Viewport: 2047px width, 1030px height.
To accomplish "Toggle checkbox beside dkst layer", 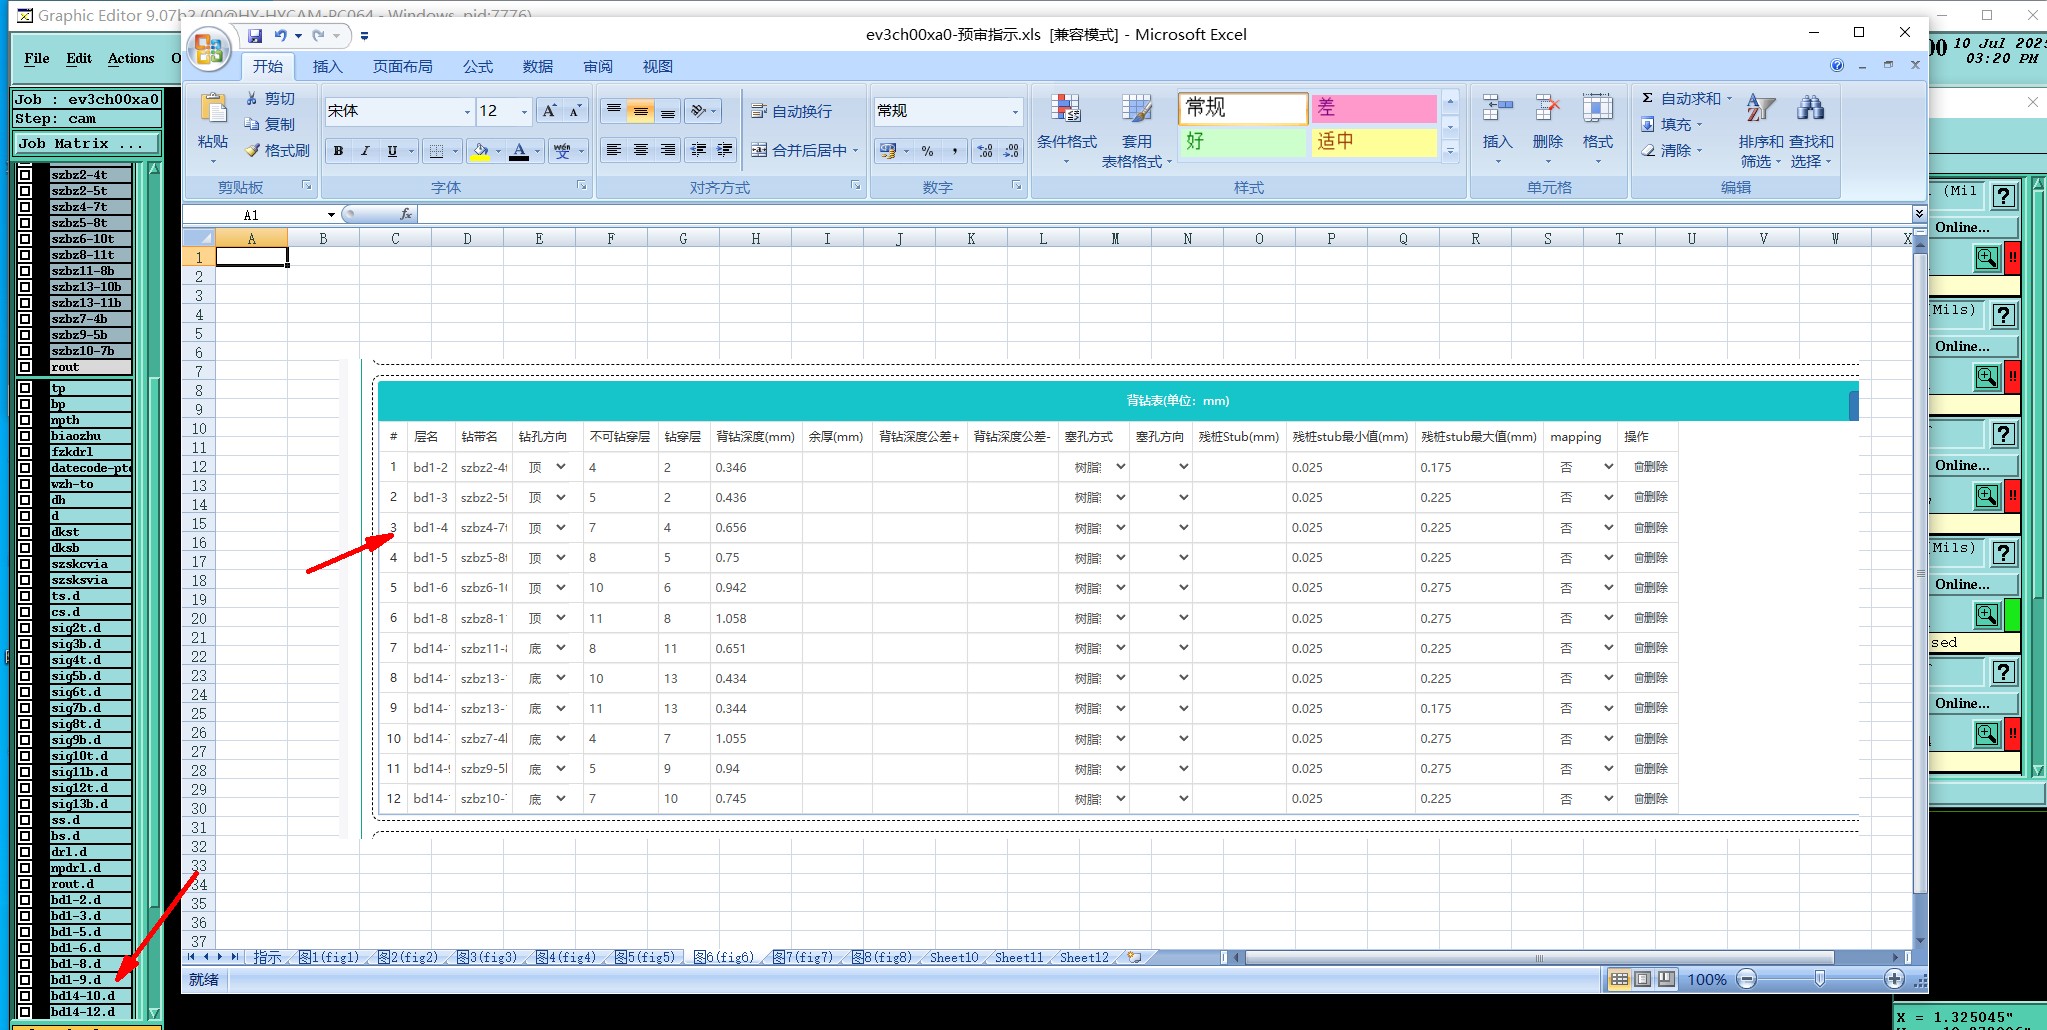I will [x=25, y=532].
